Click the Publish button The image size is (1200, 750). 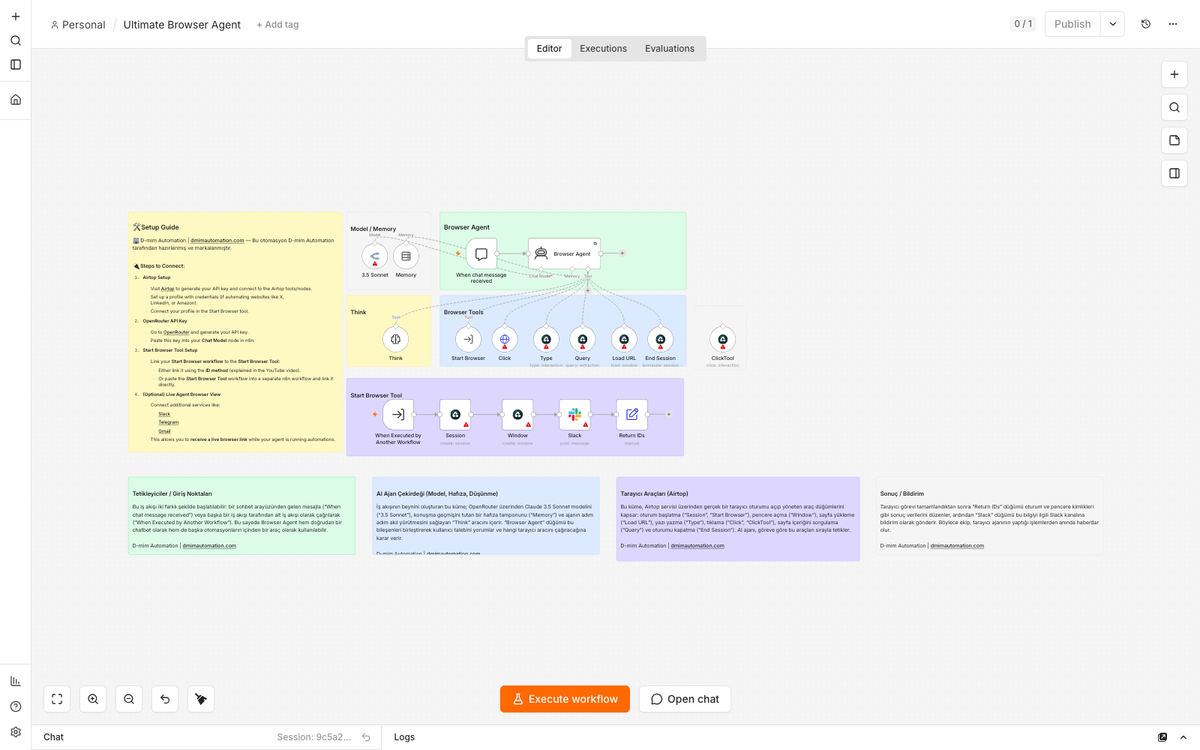[x=1072, y=24]
